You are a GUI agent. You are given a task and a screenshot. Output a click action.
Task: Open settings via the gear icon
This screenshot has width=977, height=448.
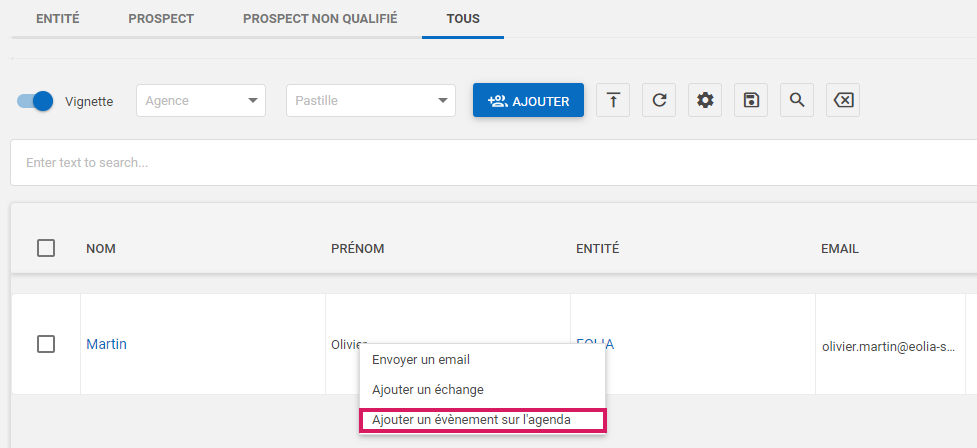(x=705, y=100)
